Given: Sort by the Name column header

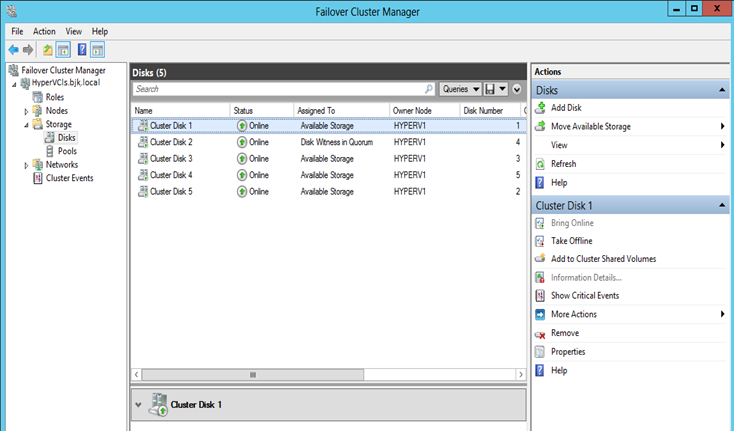Looking at the screenshot, I should coord(180,111).
